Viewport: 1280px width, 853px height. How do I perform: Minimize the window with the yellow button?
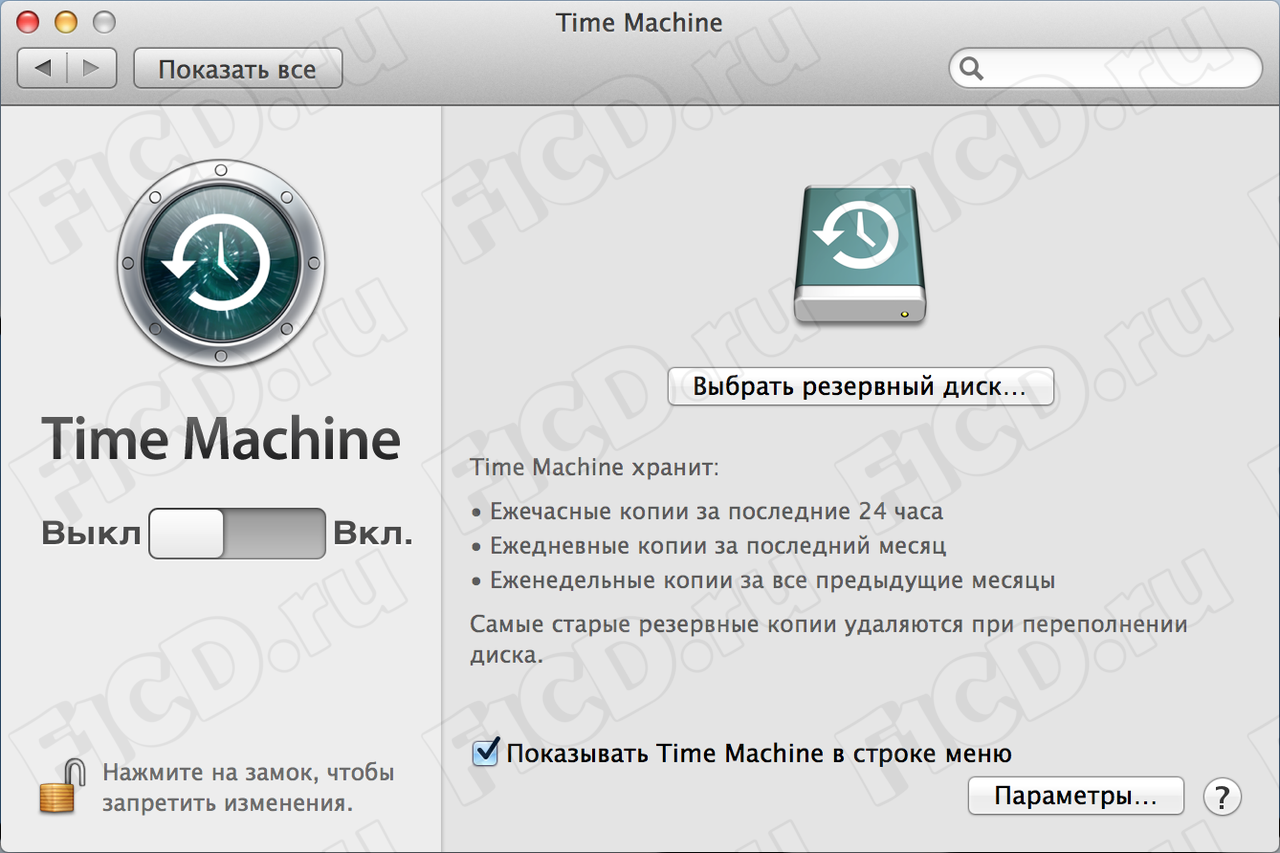coord(66,22)
